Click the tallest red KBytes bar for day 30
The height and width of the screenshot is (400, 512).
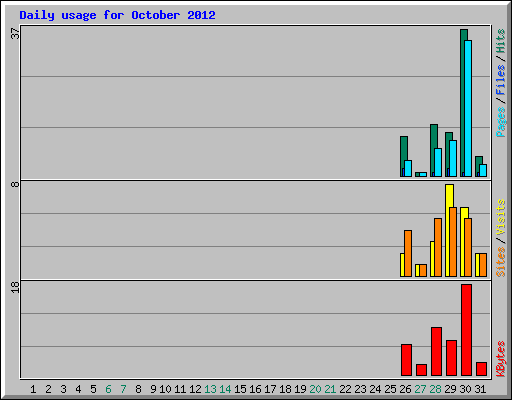click(466, 330)
